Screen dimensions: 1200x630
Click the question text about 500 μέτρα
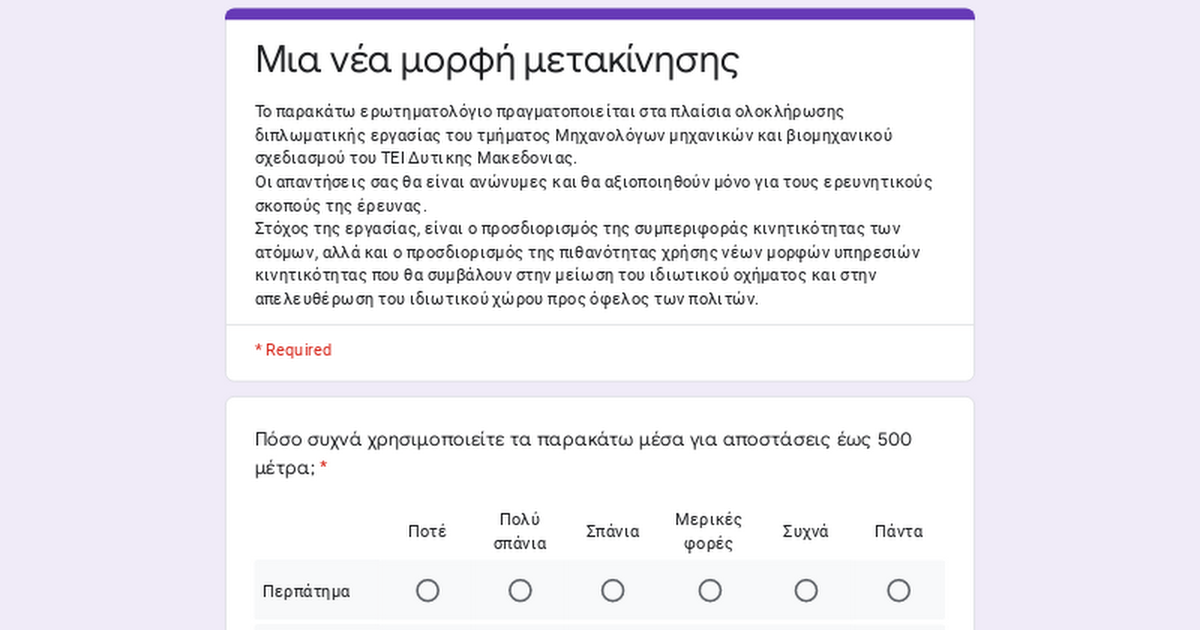click(x=583, y=441)
